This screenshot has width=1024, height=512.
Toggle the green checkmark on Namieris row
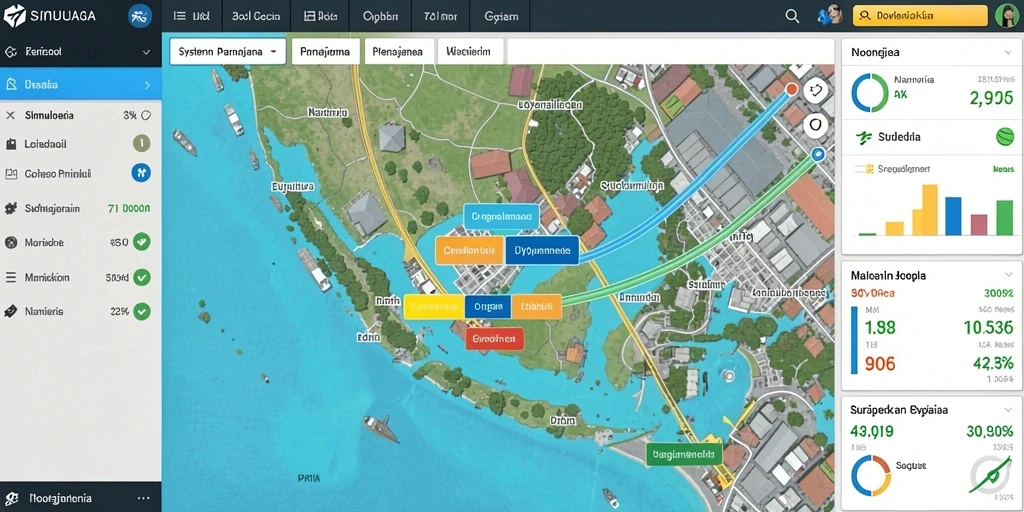click(142, 312)
